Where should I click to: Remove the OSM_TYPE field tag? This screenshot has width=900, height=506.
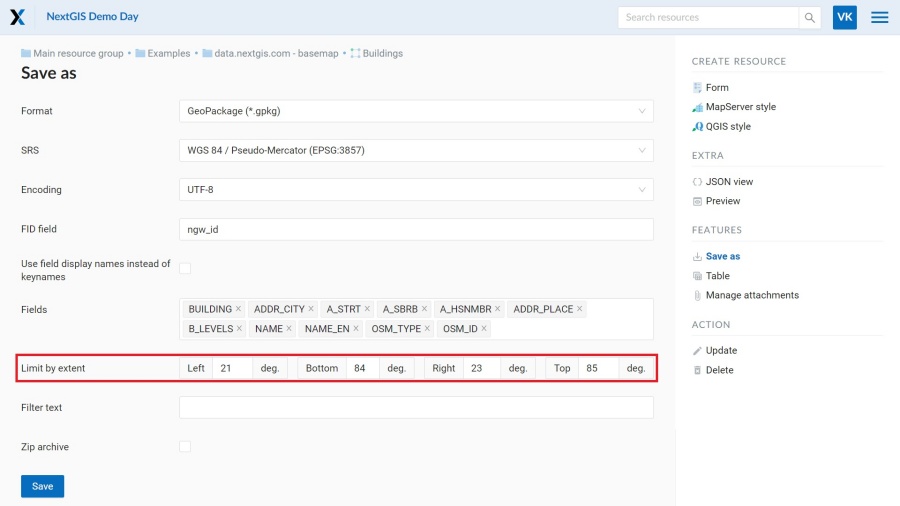click(427, 328)
